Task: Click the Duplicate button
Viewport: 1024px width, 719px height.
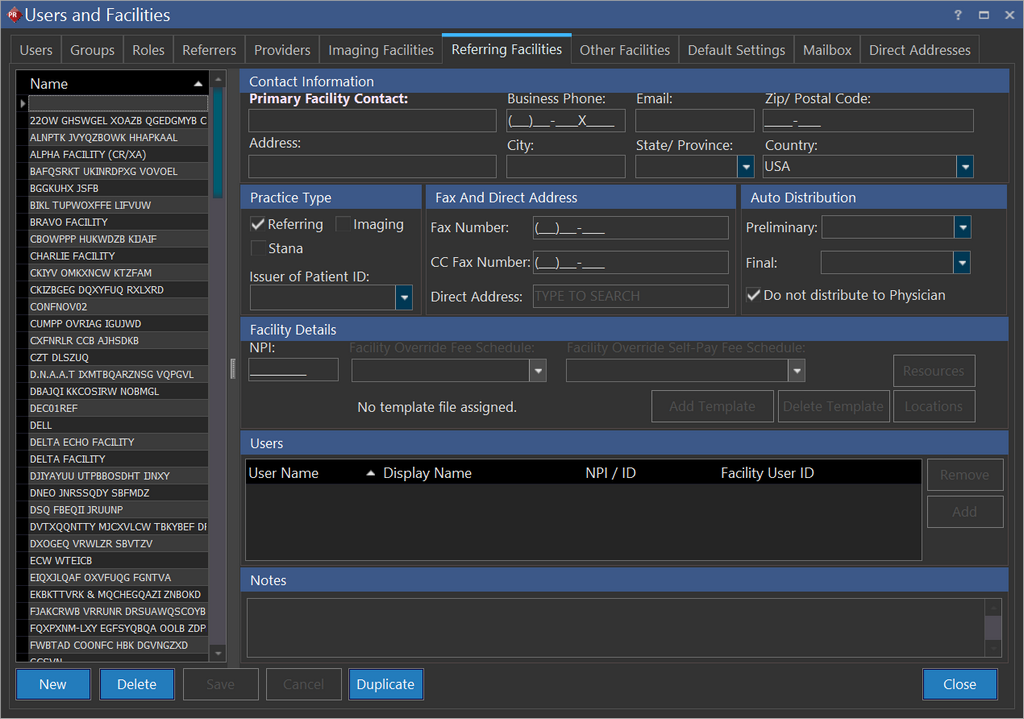Action: 385,684
